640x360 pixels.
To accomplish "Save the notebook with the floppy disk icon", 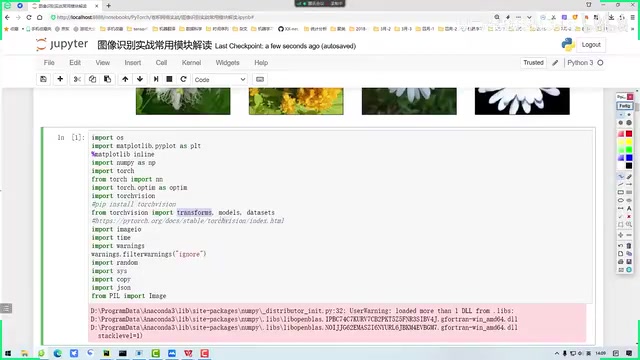I will (x=44, y=79).
